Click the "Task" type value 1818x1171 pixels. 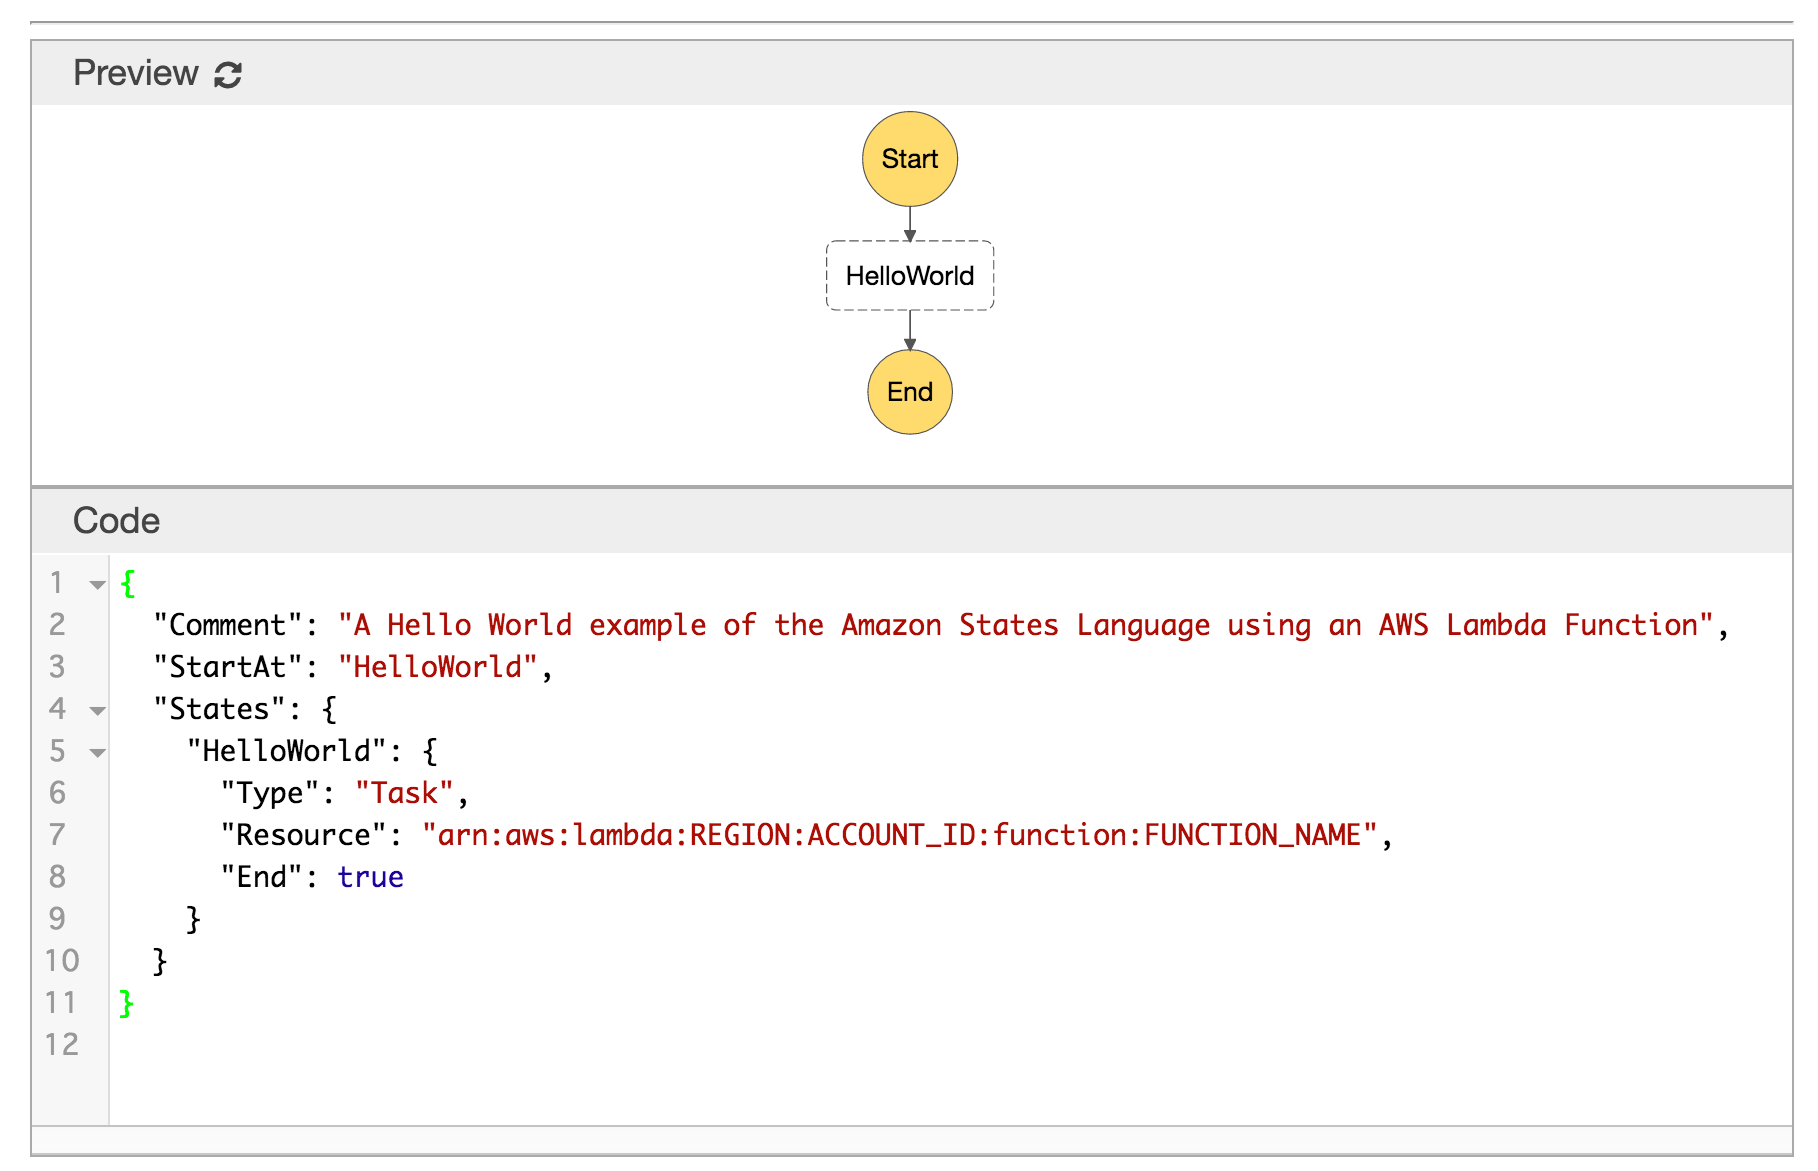[404, 793]
